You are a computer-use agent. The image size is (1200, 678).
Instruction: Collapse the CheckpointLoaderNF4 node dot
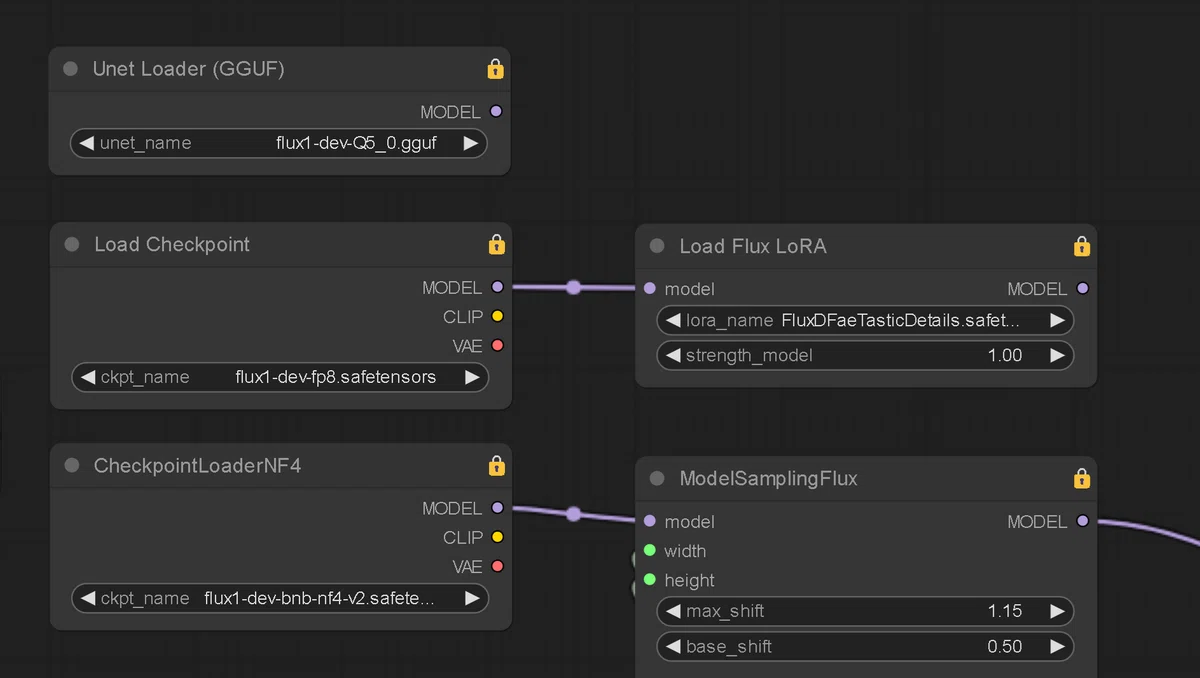coord(71,465)
